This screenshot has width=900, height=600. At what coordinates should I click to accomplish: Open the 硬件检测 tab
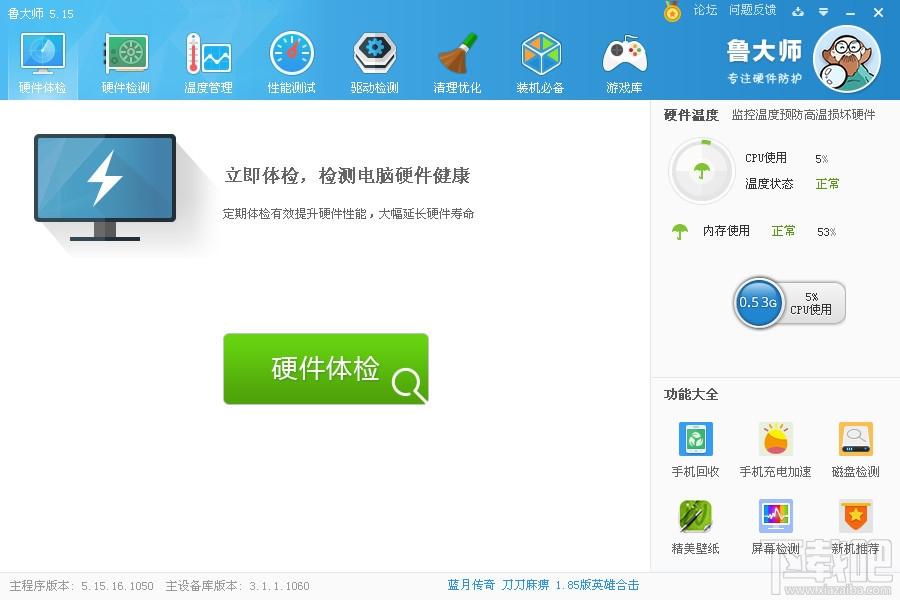126,63
